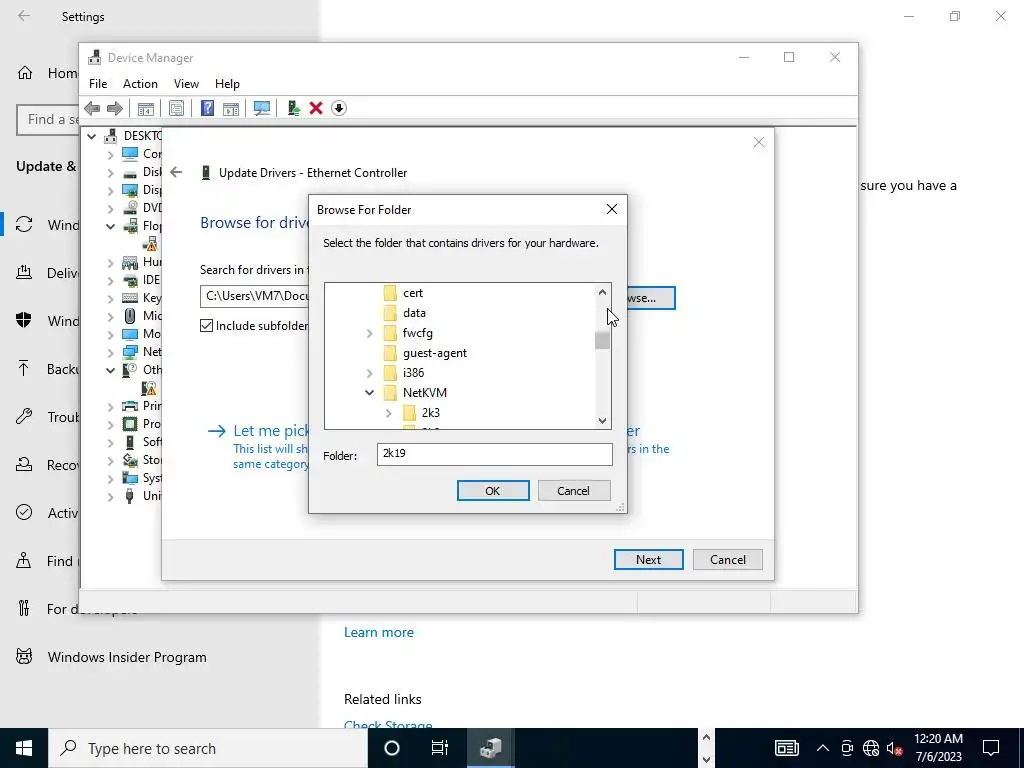Click the warning device icon under Other devices
The width and height of the screenshot is (1024, 768).
pyautogui.click(x=149, y=388)
